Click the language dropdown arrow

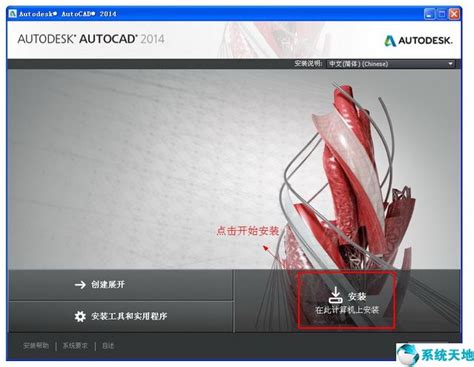pyautogui.click(x=450, y=64)
